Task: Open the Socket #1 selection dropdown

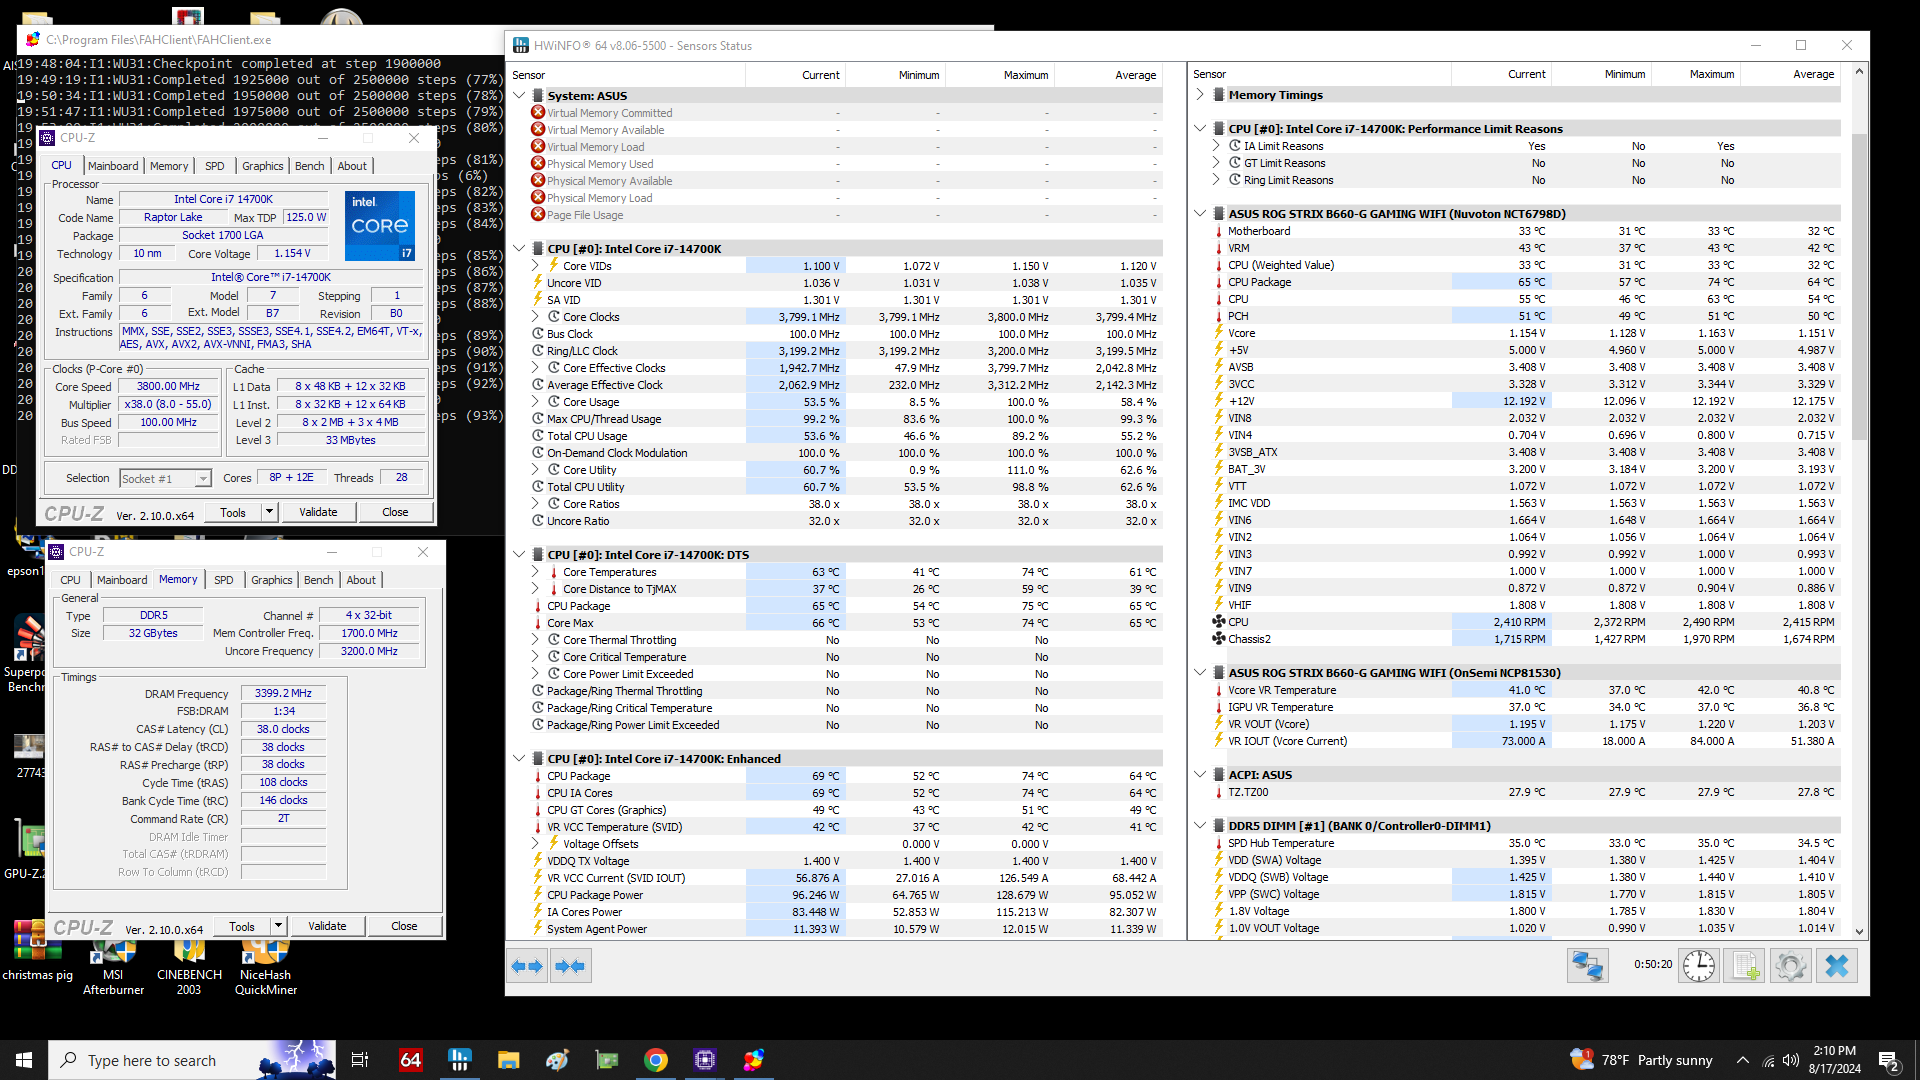Action: pos(166,479)
